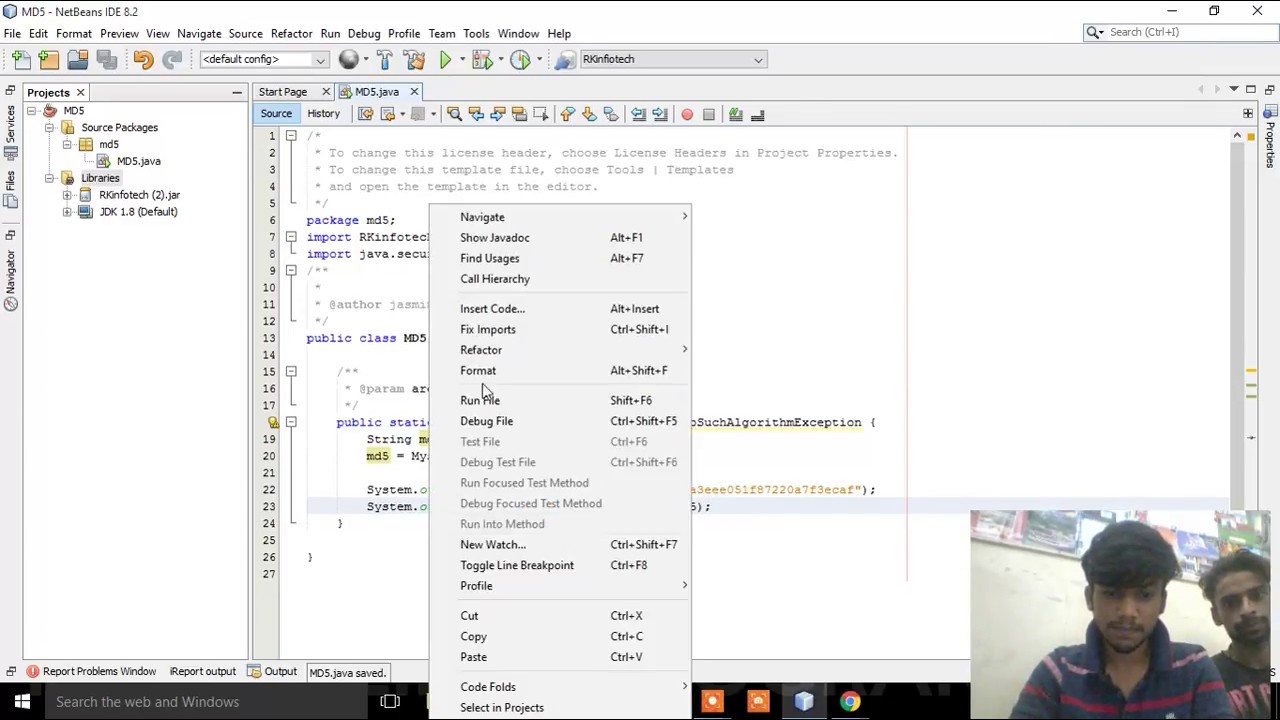Click the Last Edit icon in the editor toolbar
1280x720 pixels.
(x=366, y=114)
